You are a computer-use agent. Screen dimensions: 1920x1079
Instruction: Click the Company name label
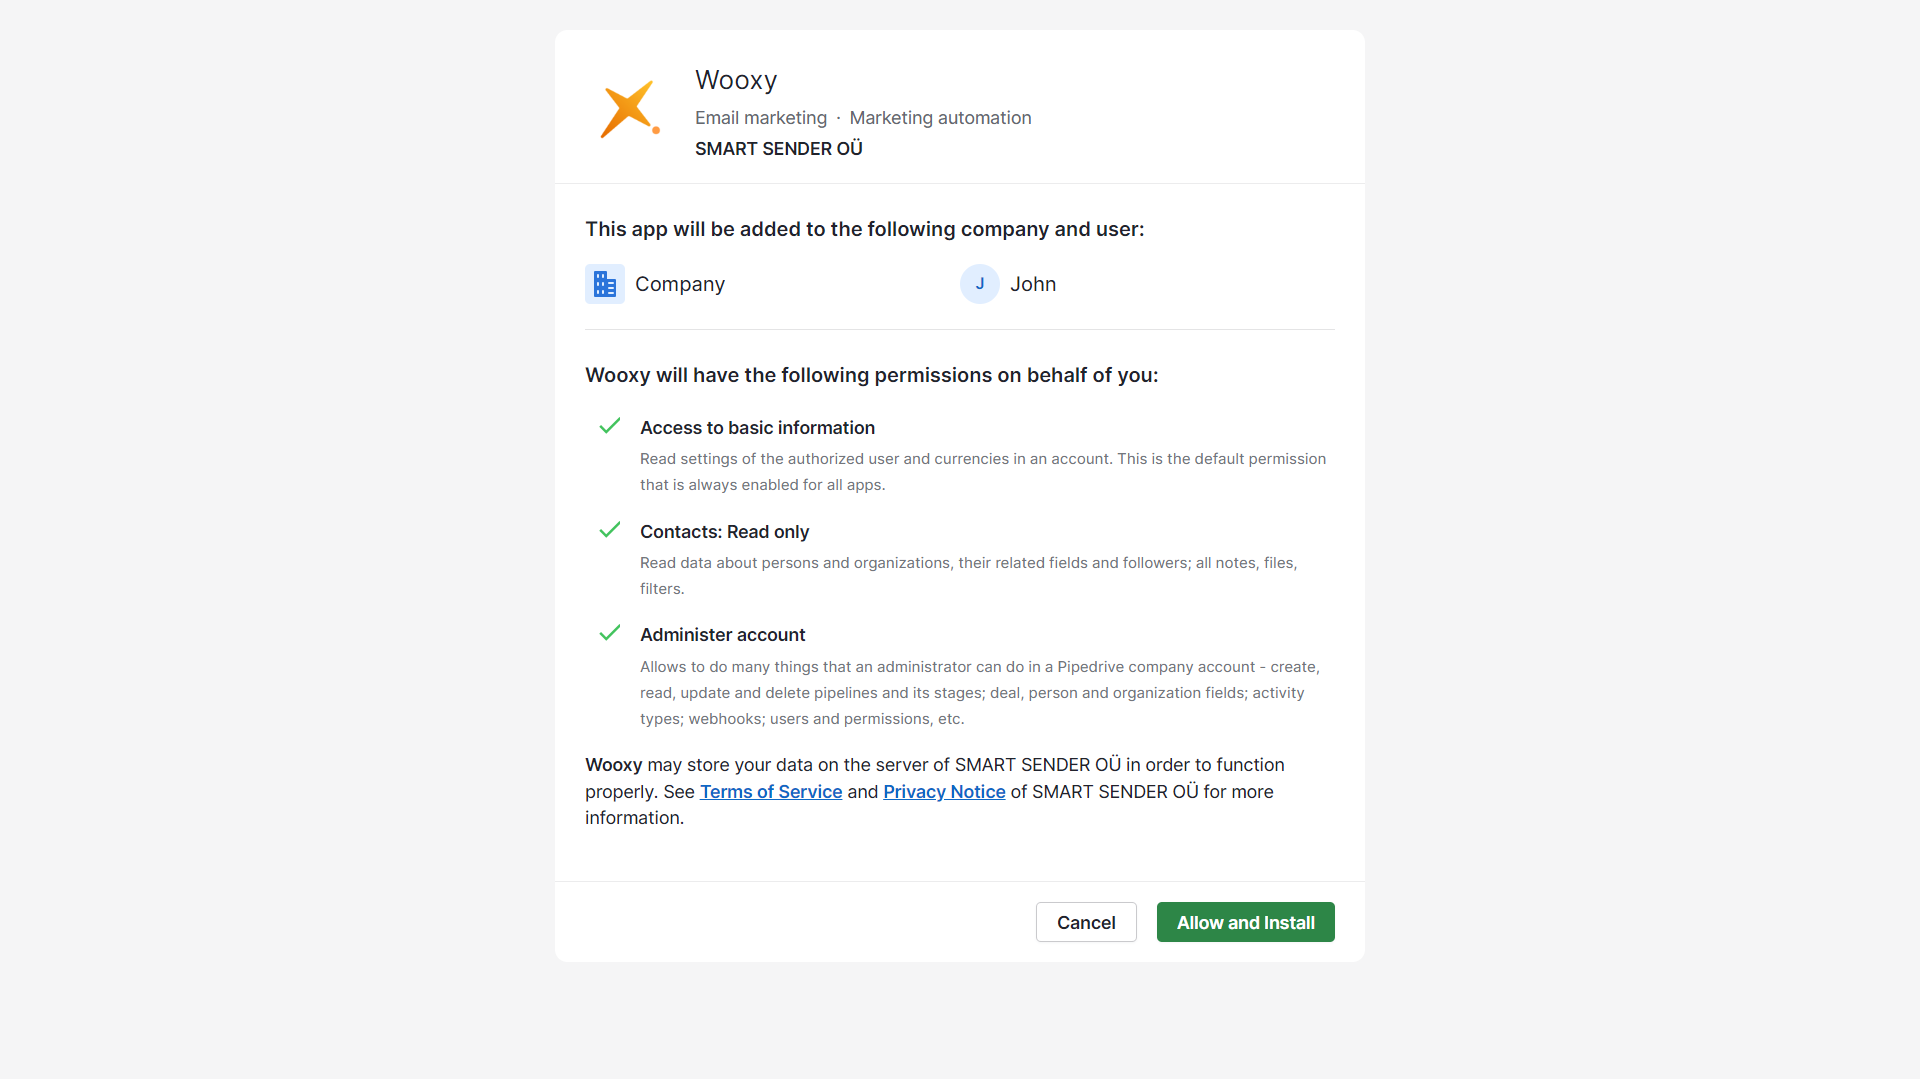tap(680, 284)
